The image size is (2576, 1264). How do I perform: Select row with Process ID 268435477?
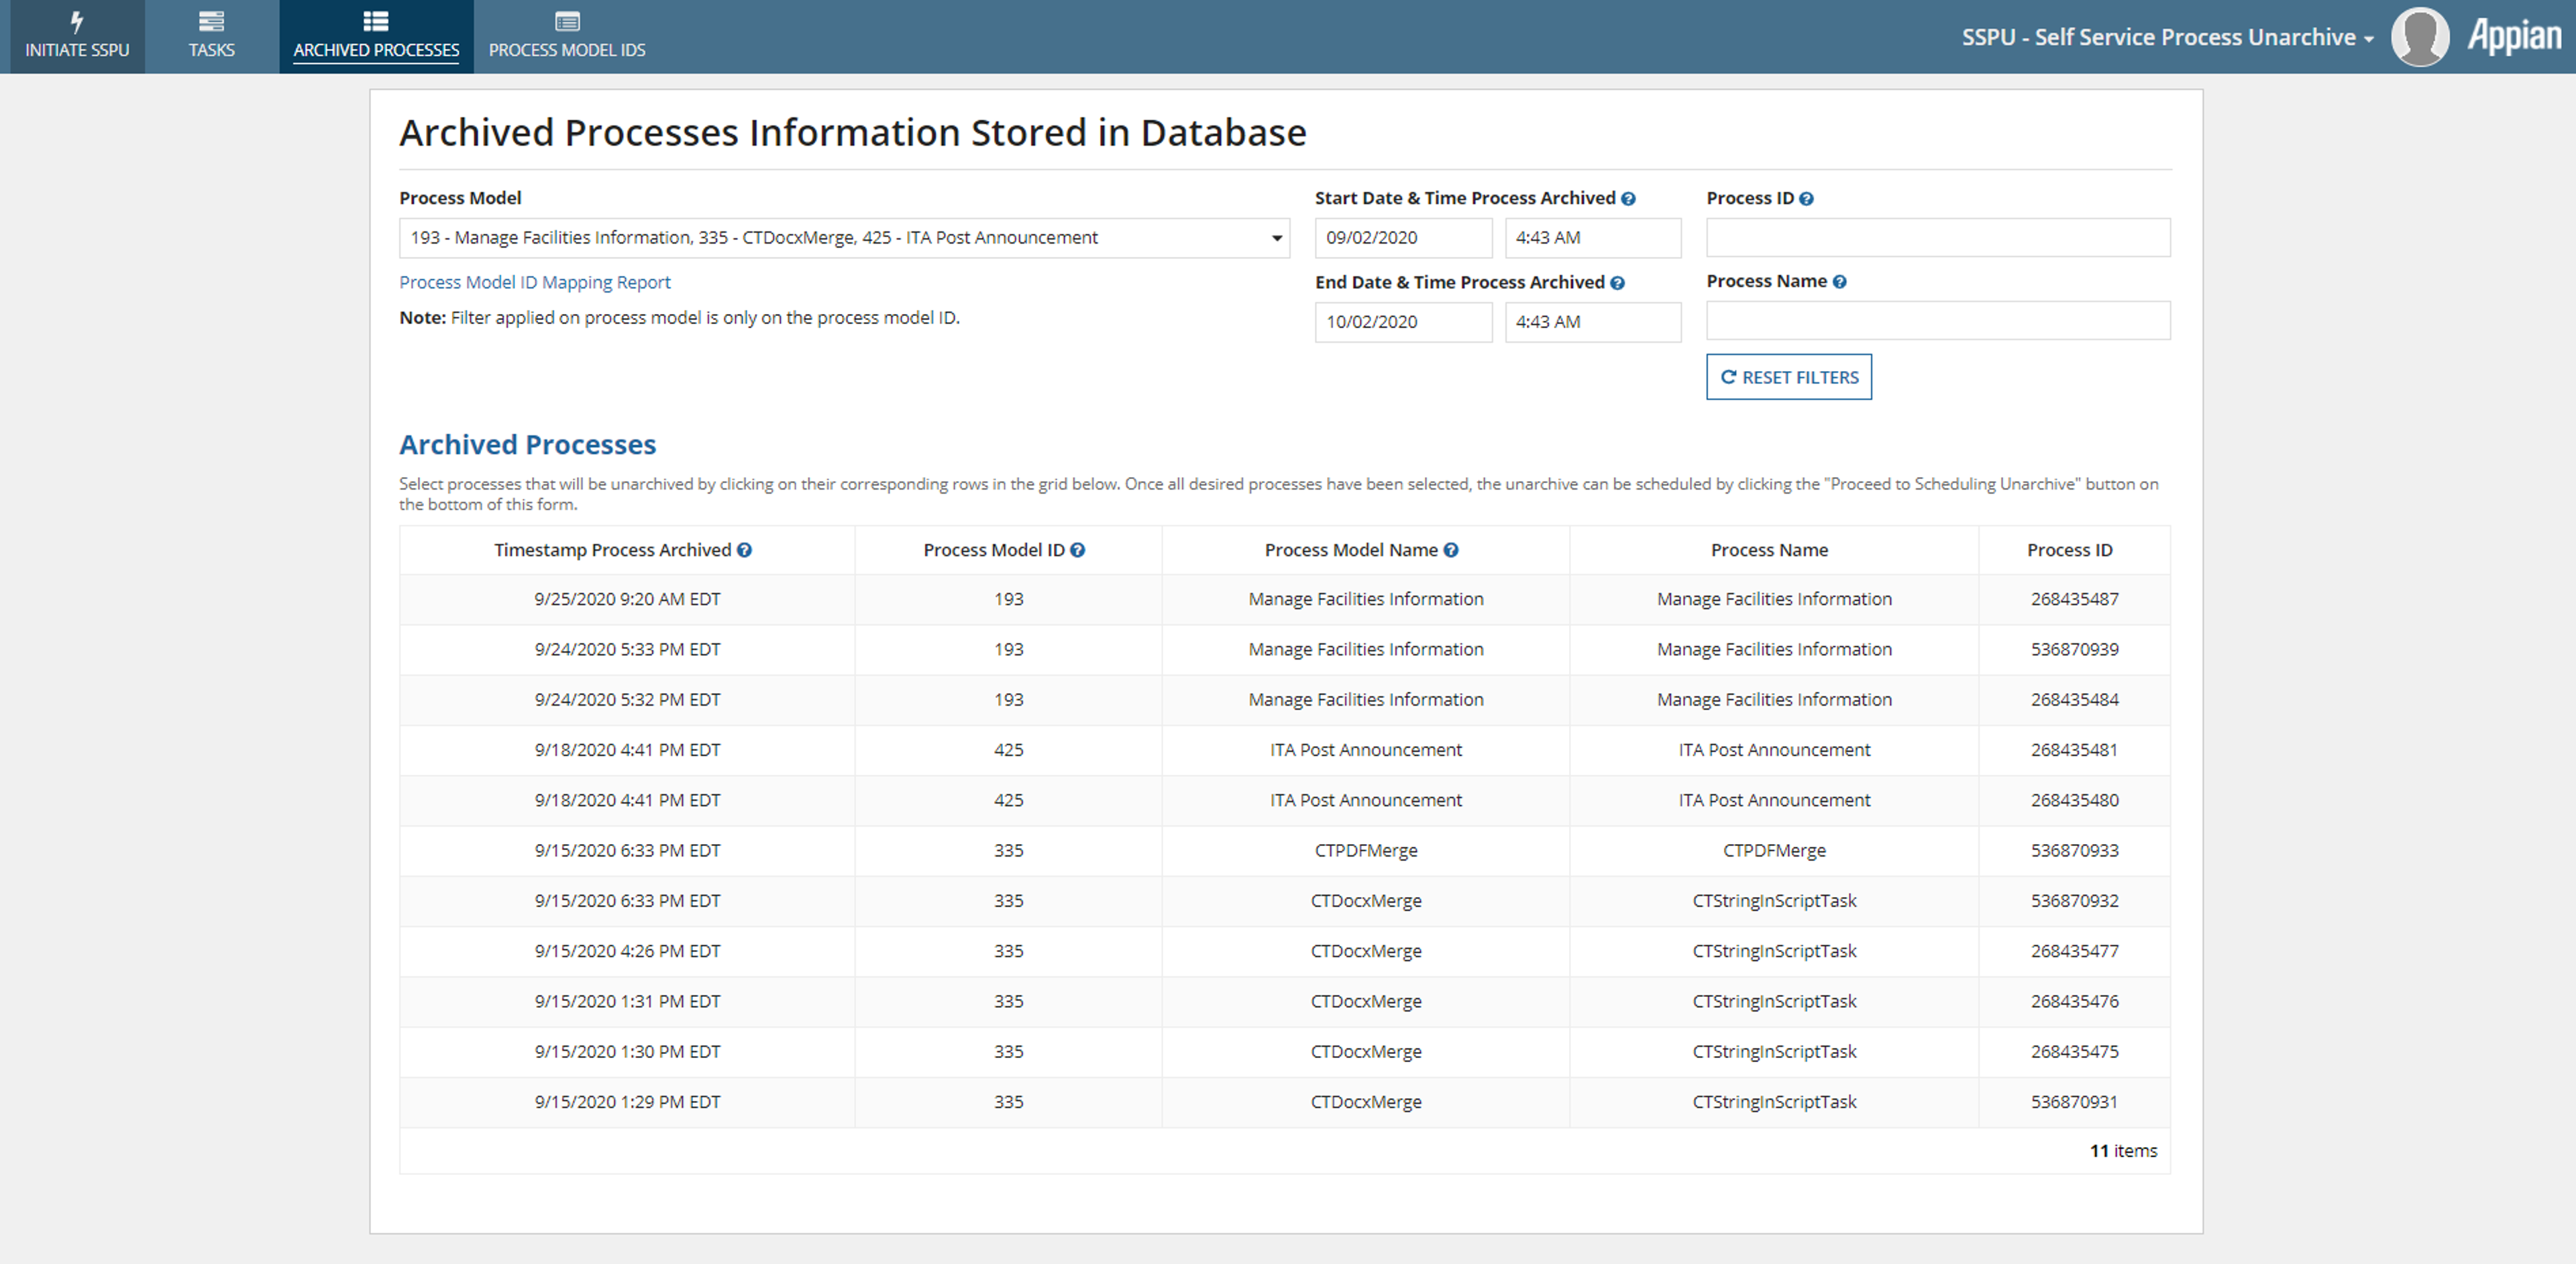1285,951
